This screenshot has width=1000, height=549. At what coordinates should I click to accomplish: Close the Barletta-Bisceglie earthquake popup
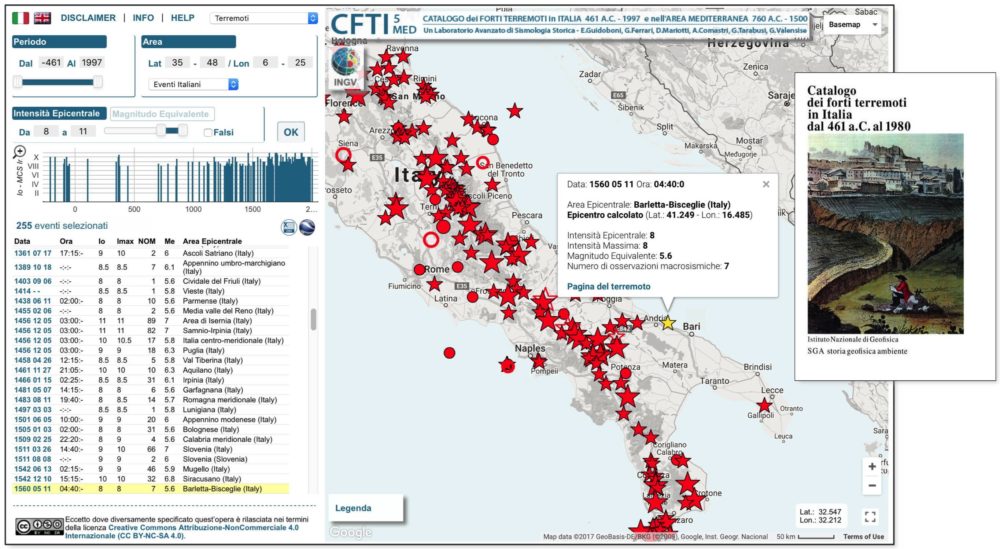pos(766,184)
